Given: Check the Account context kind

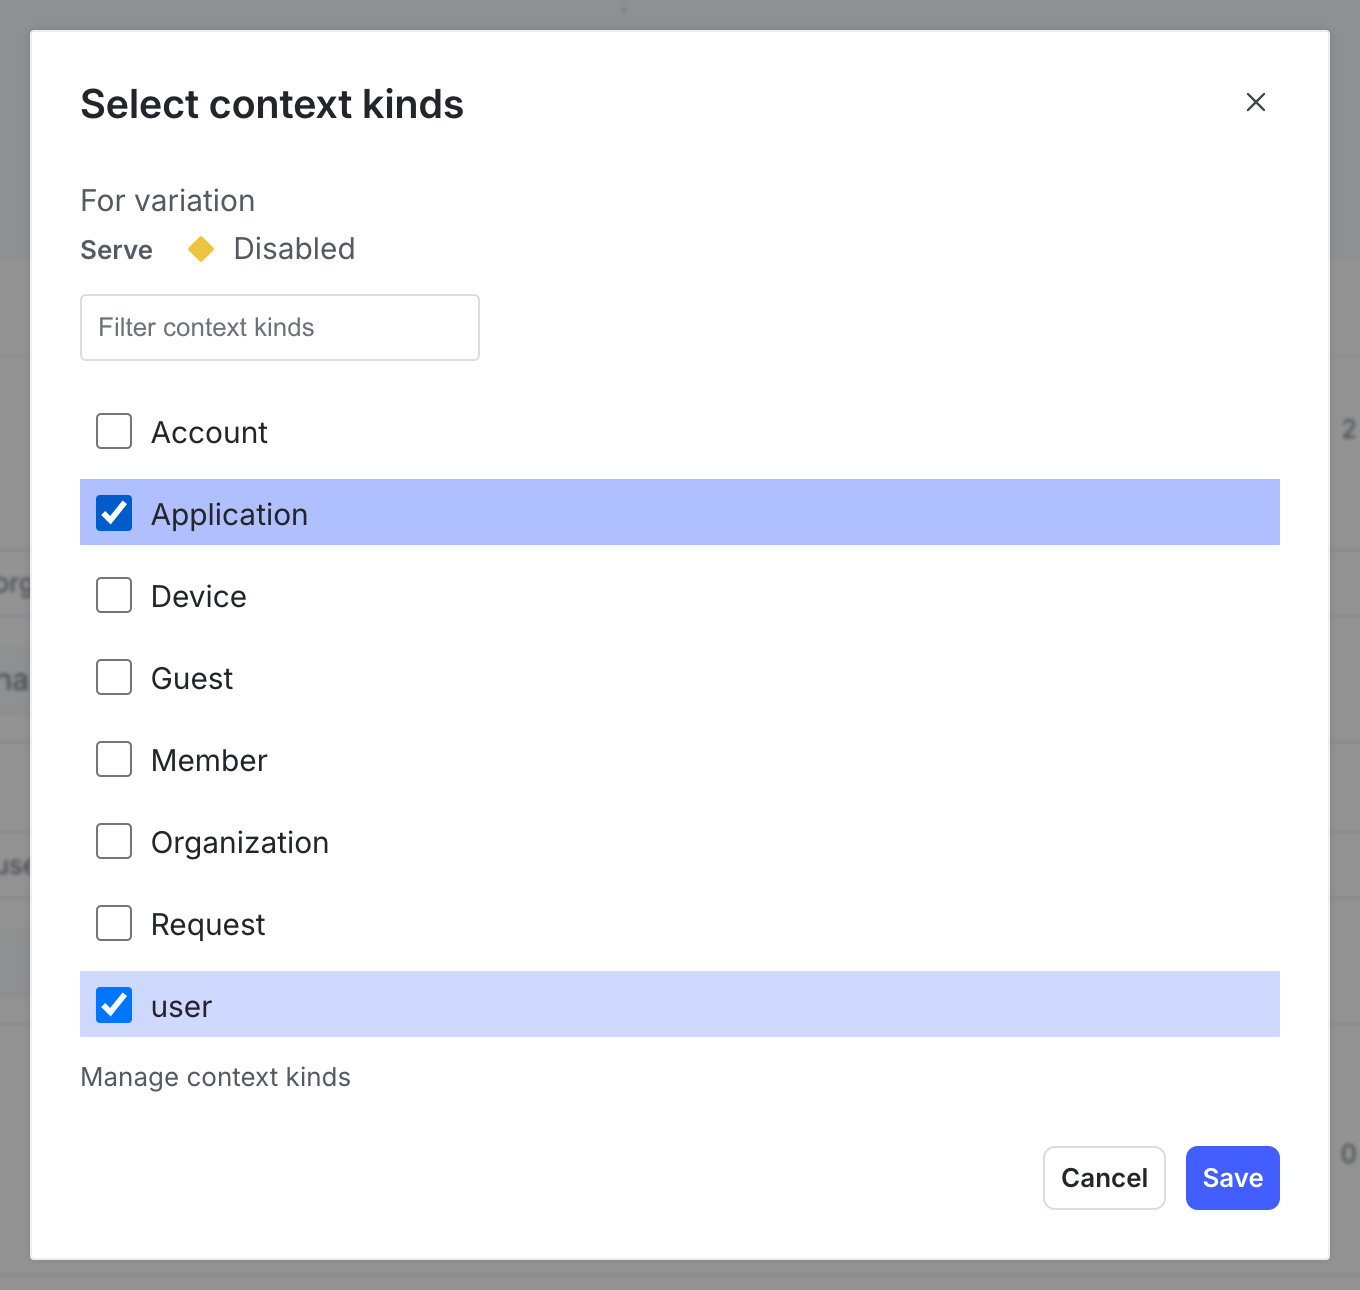Looking at the screenshot, I should coord(113,431).
